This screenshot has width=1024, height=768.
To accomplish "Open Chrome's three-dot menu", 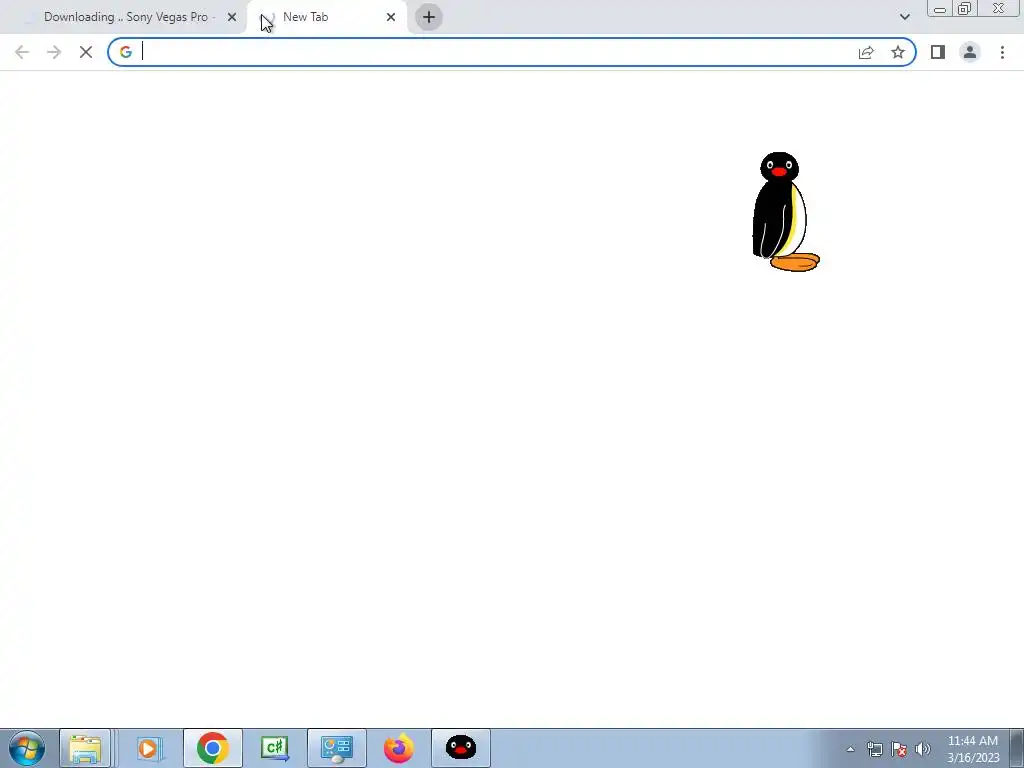I will tap(1002, 52).
